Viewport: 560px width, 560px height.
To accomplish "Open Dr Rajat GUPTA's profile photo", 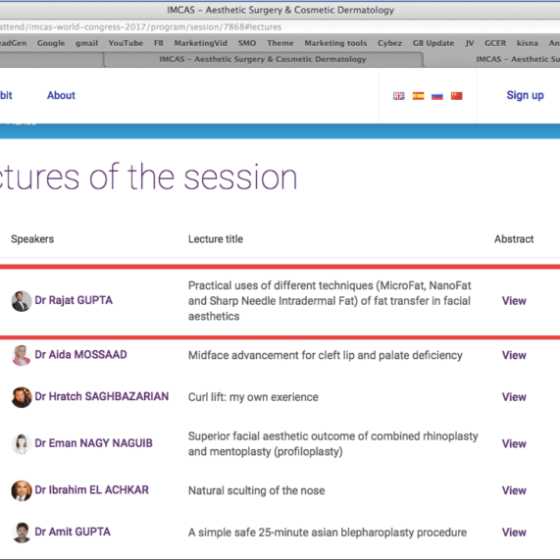I will point(21,301).
